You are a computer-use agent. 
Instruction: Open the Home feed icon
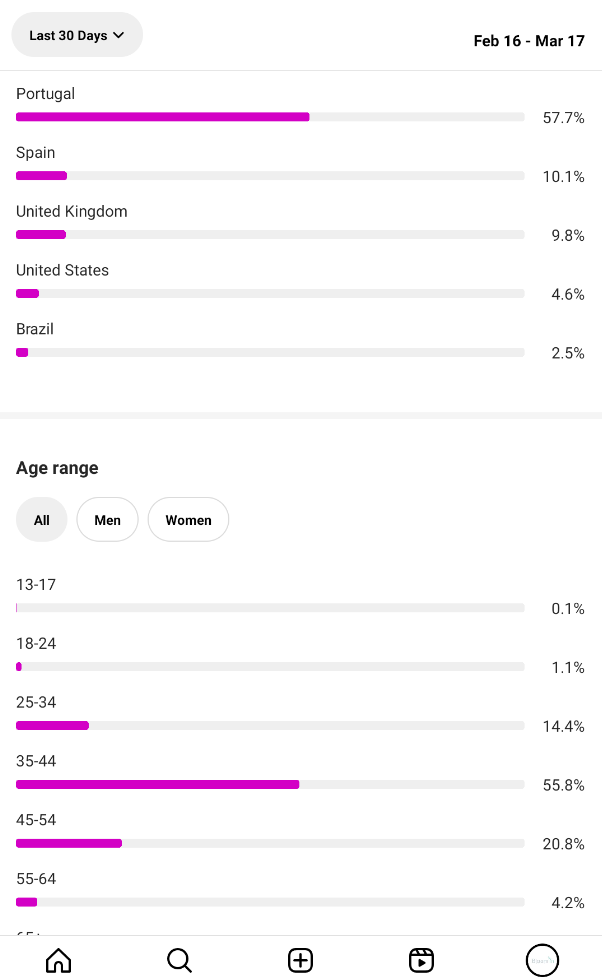(59, 960)
